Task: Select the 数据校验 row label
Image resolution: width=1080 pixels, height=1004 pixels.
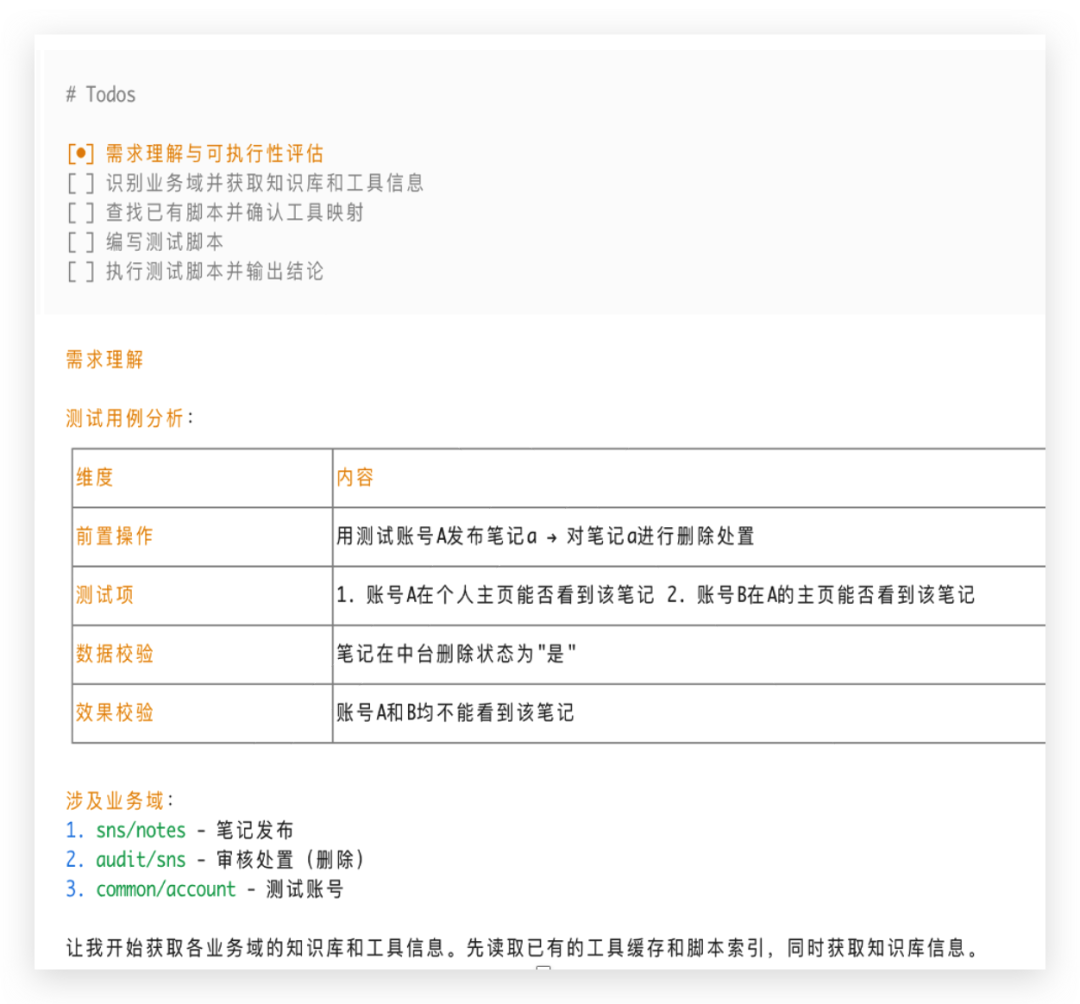Action: 114,653
